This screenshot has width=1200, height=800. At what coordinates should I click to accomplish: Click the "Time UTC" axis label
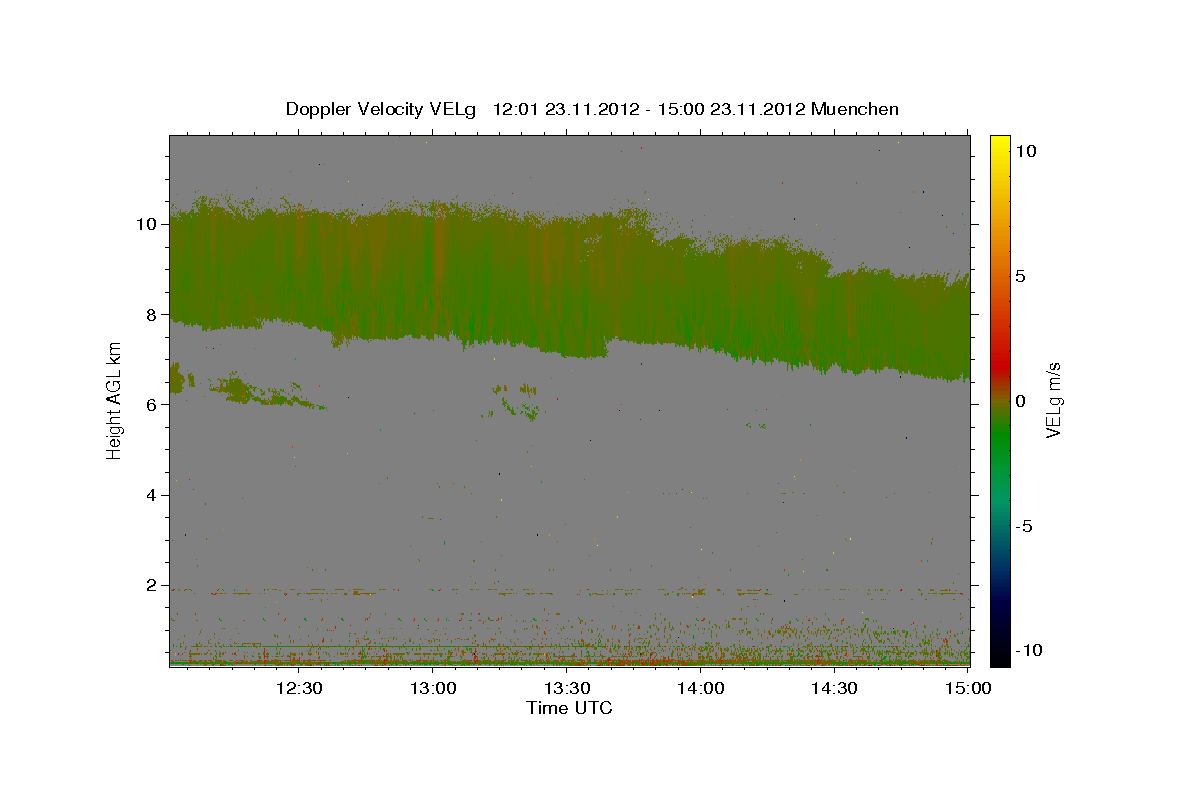pyautogui.click(x=569, y=708)
